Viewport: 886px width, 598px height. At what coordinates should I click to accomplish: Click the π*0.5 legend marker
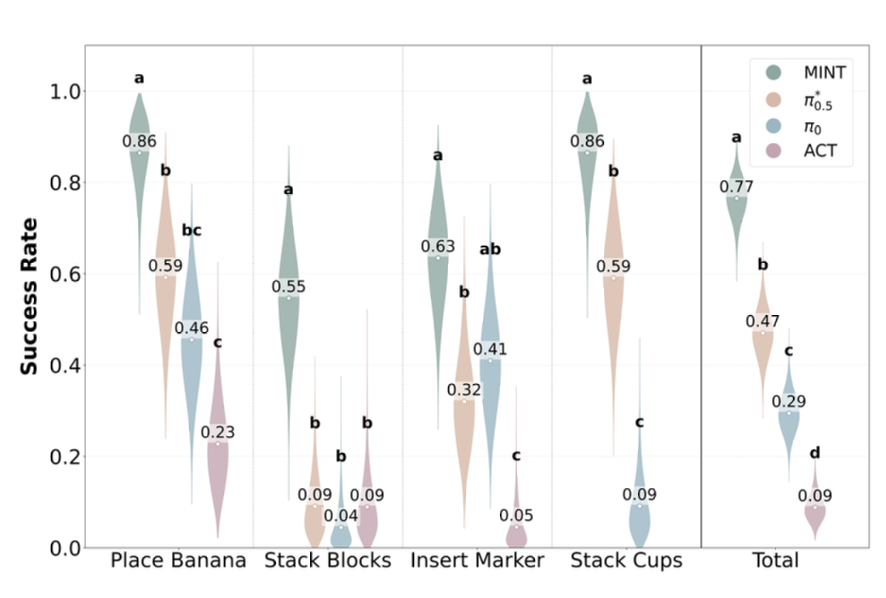pos(773,100)
